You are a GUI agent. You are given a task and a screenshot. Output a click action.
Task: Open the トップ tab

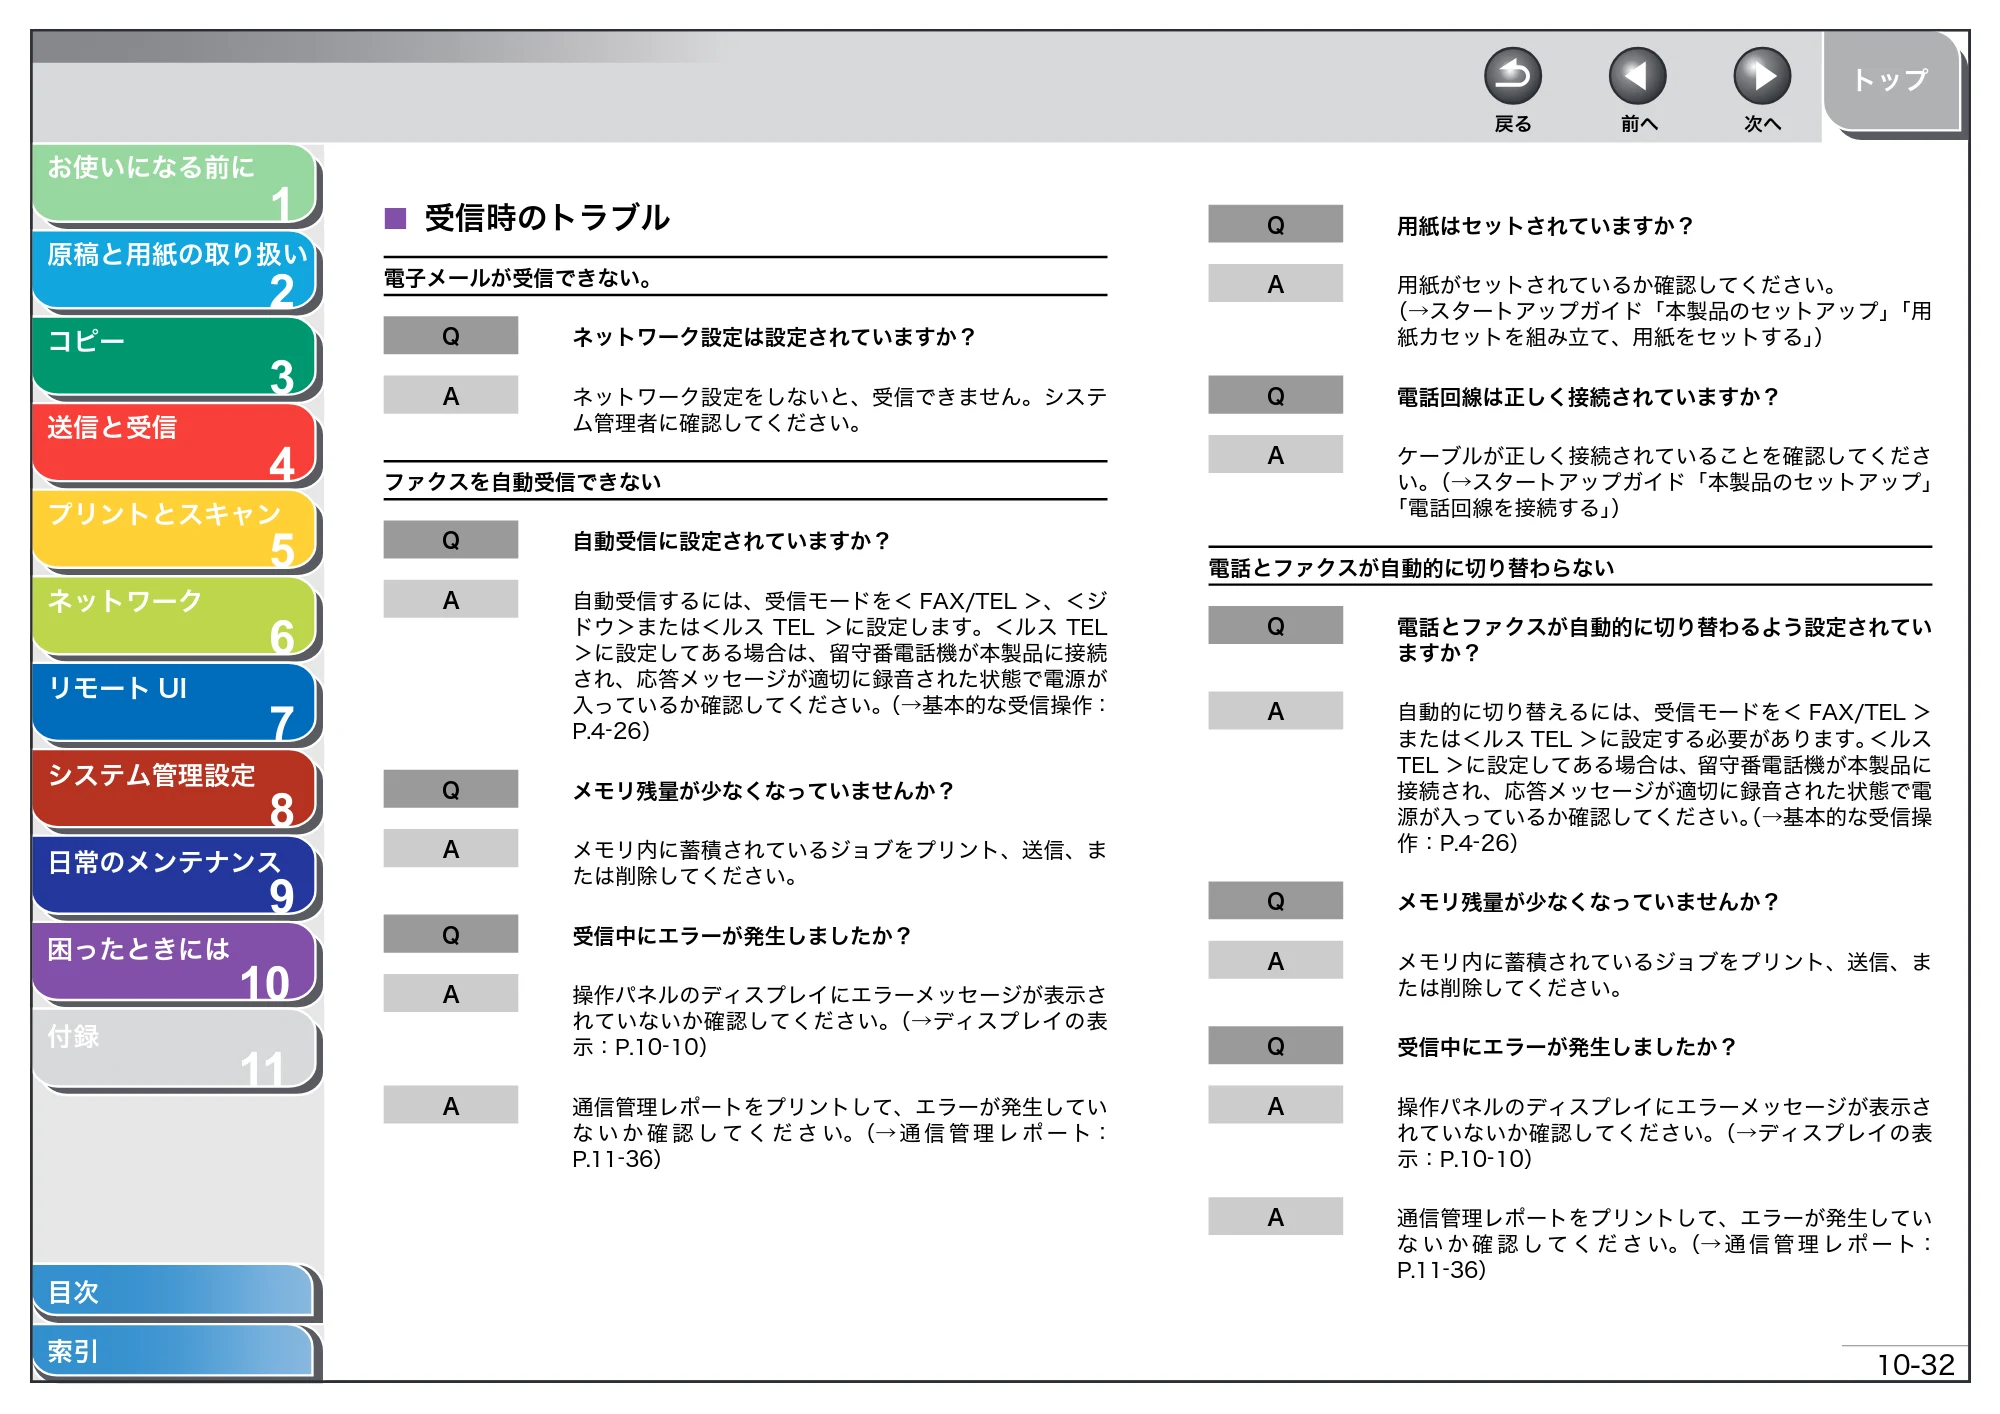(x=1890, y=82)
